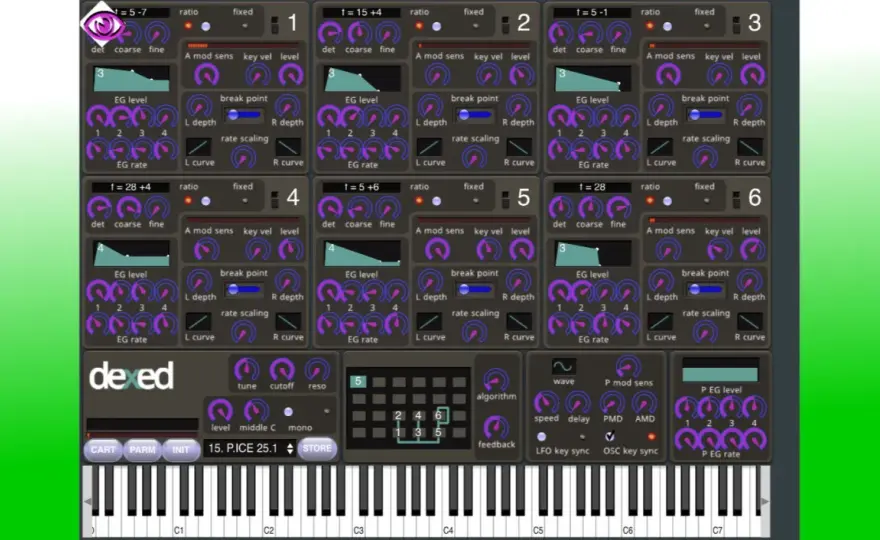880x540 pixels.
Task: Click operator 2 frequency readout 'f = 15 +4'
Action: [x=361, y=12]
